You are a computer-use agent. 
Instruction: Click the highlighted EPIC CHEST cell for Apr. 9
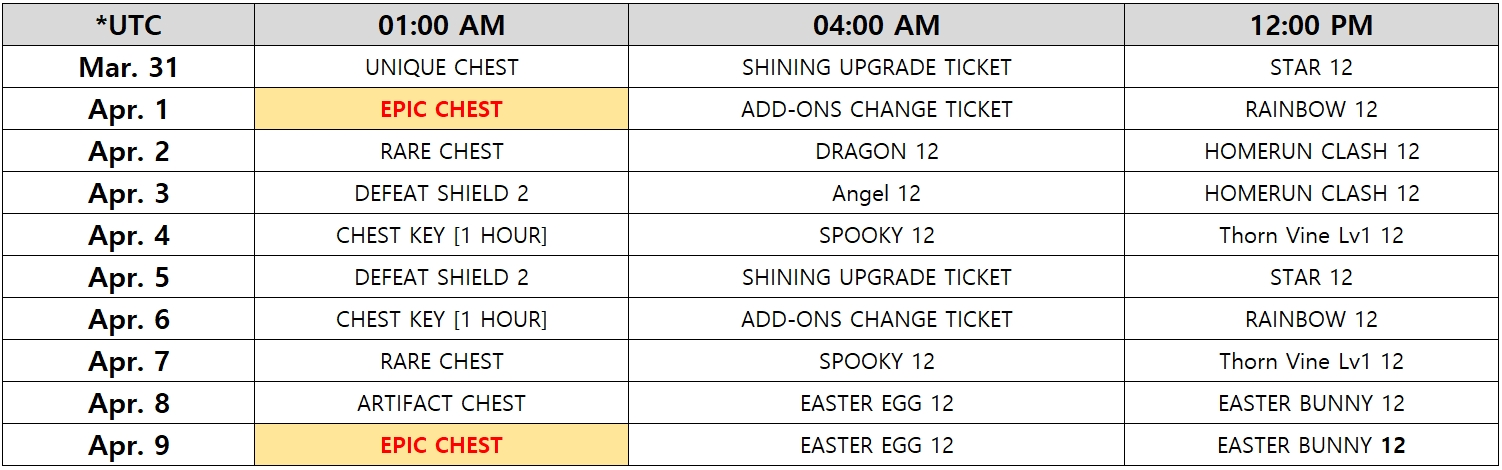441,445
